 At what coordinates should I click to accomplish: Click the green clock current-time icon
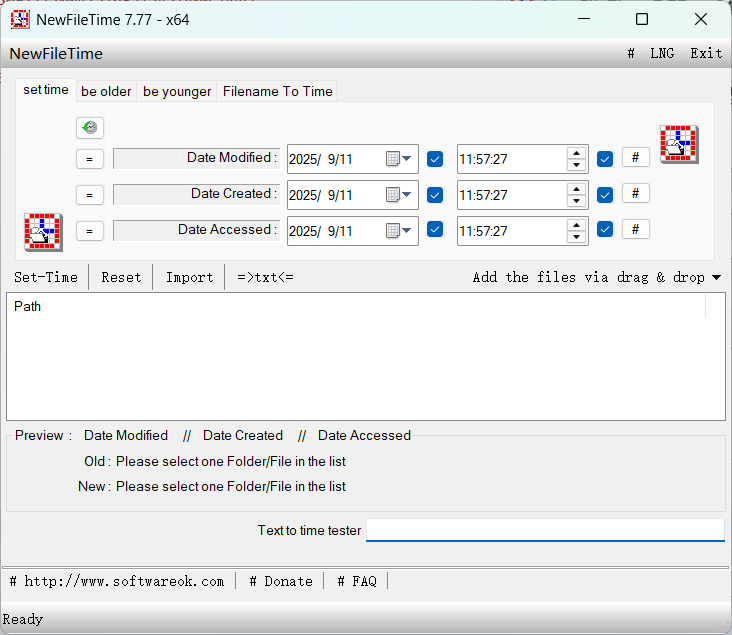[x=90, y=128]
